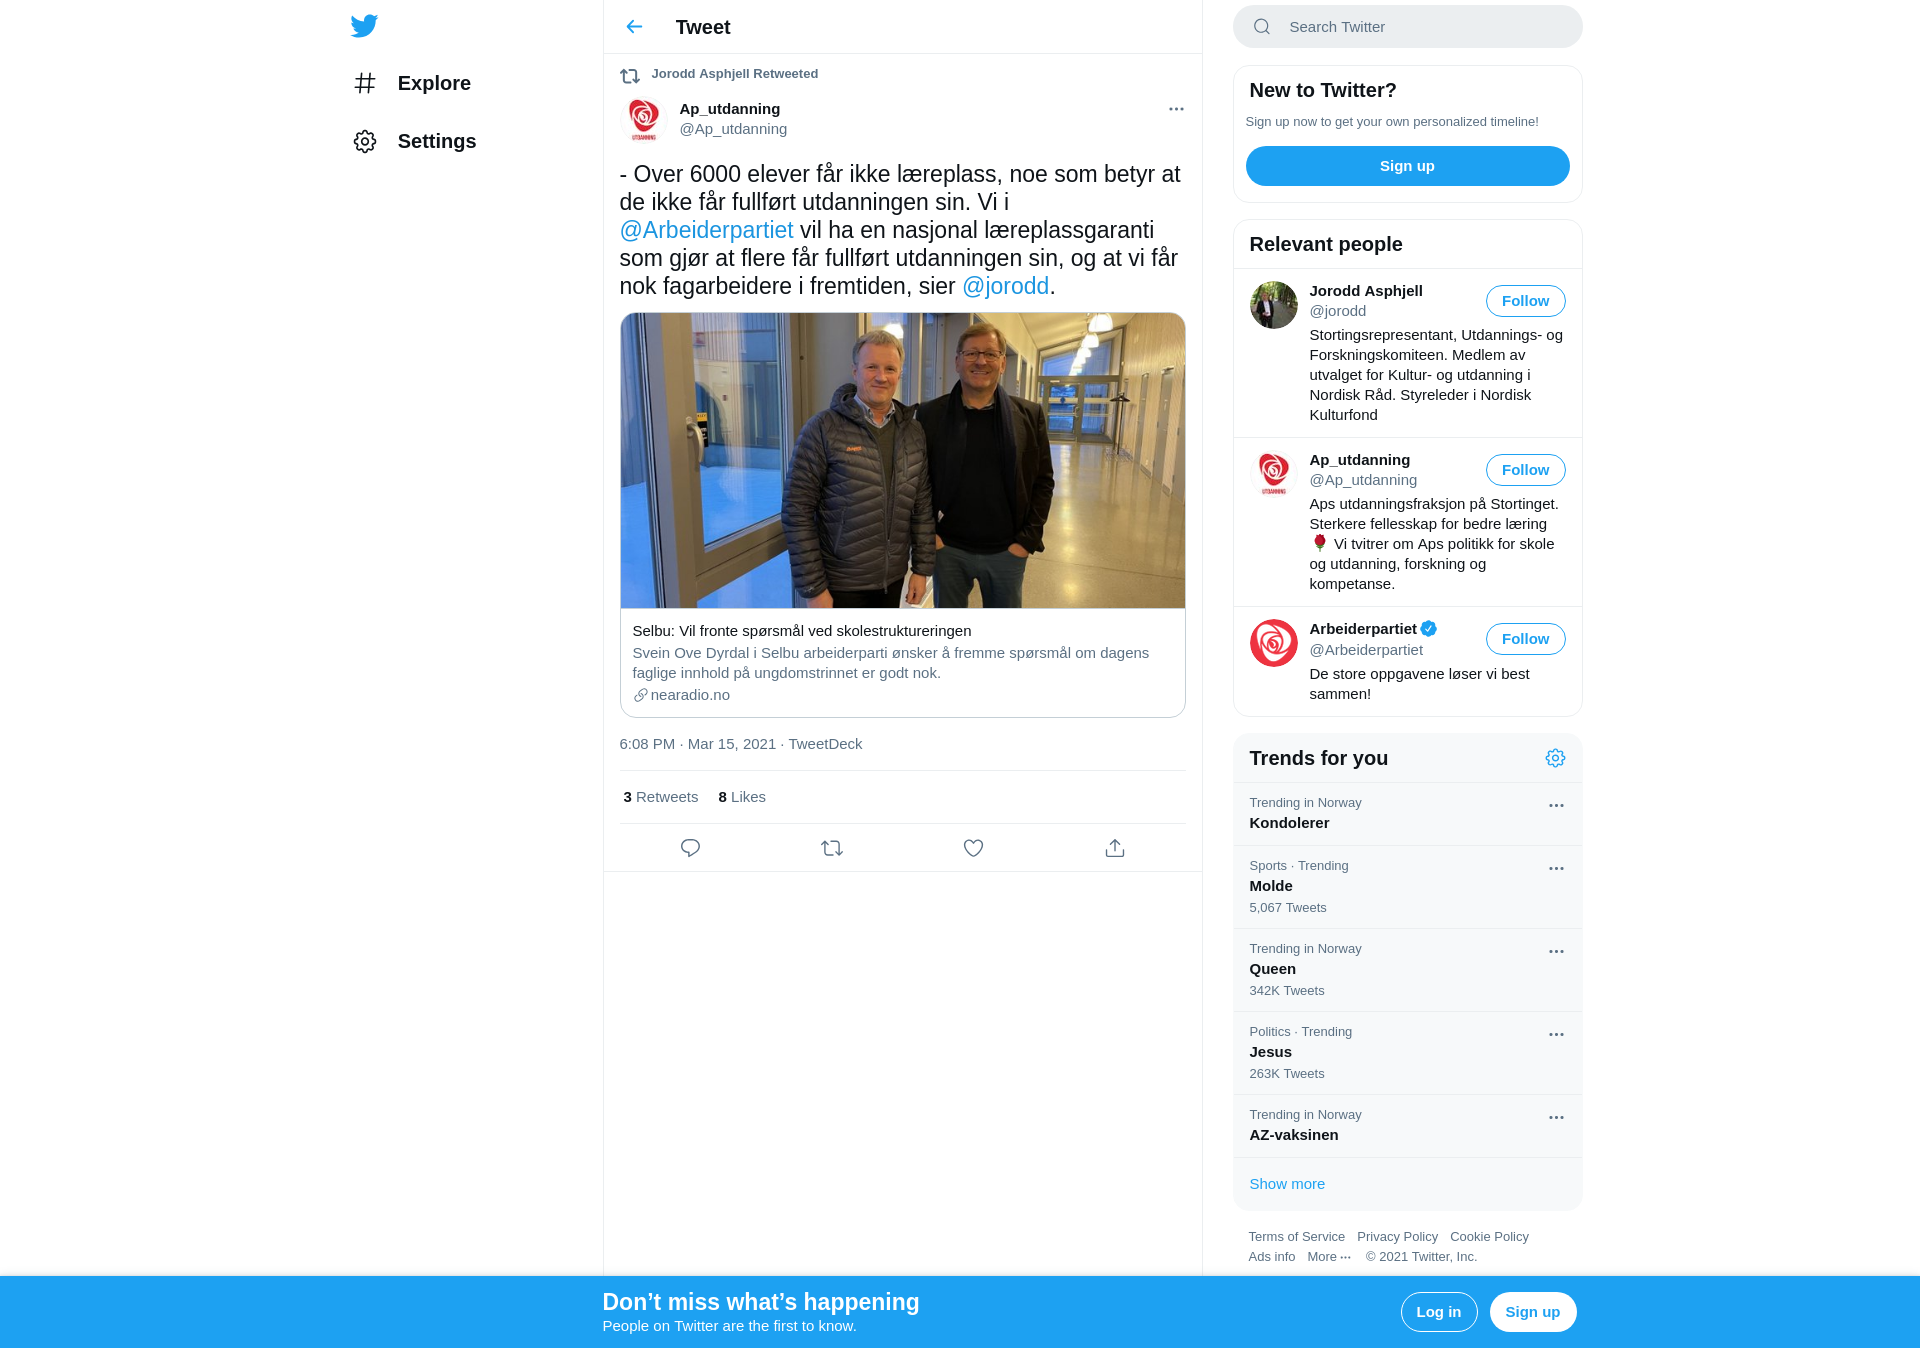Open the nearadio.no article card image
1920x1348 pixels.
tap(902, 461)
